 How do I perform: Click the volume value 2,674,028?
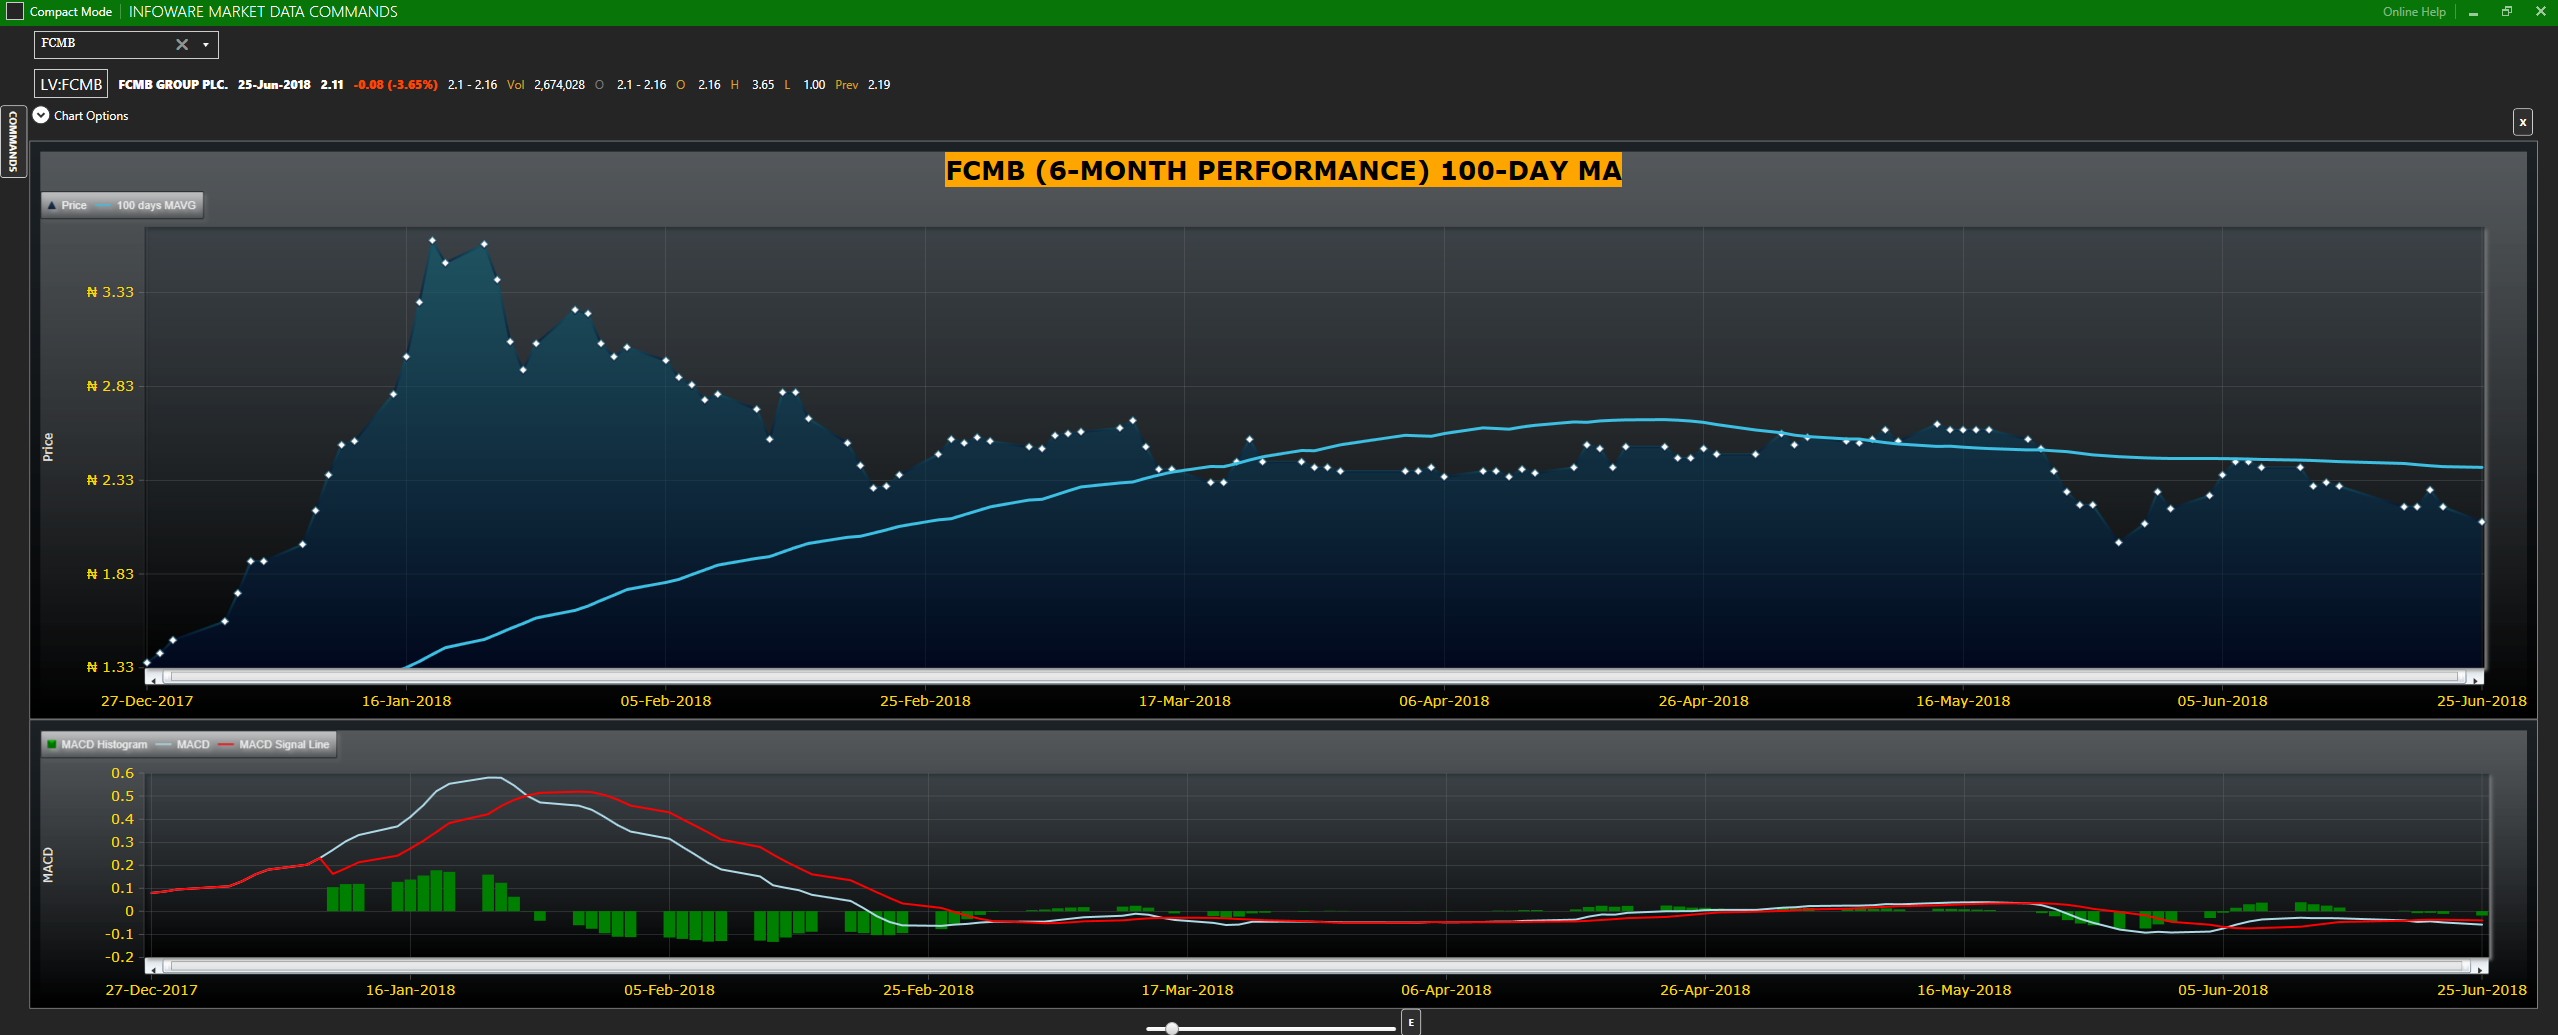[559, 85]
